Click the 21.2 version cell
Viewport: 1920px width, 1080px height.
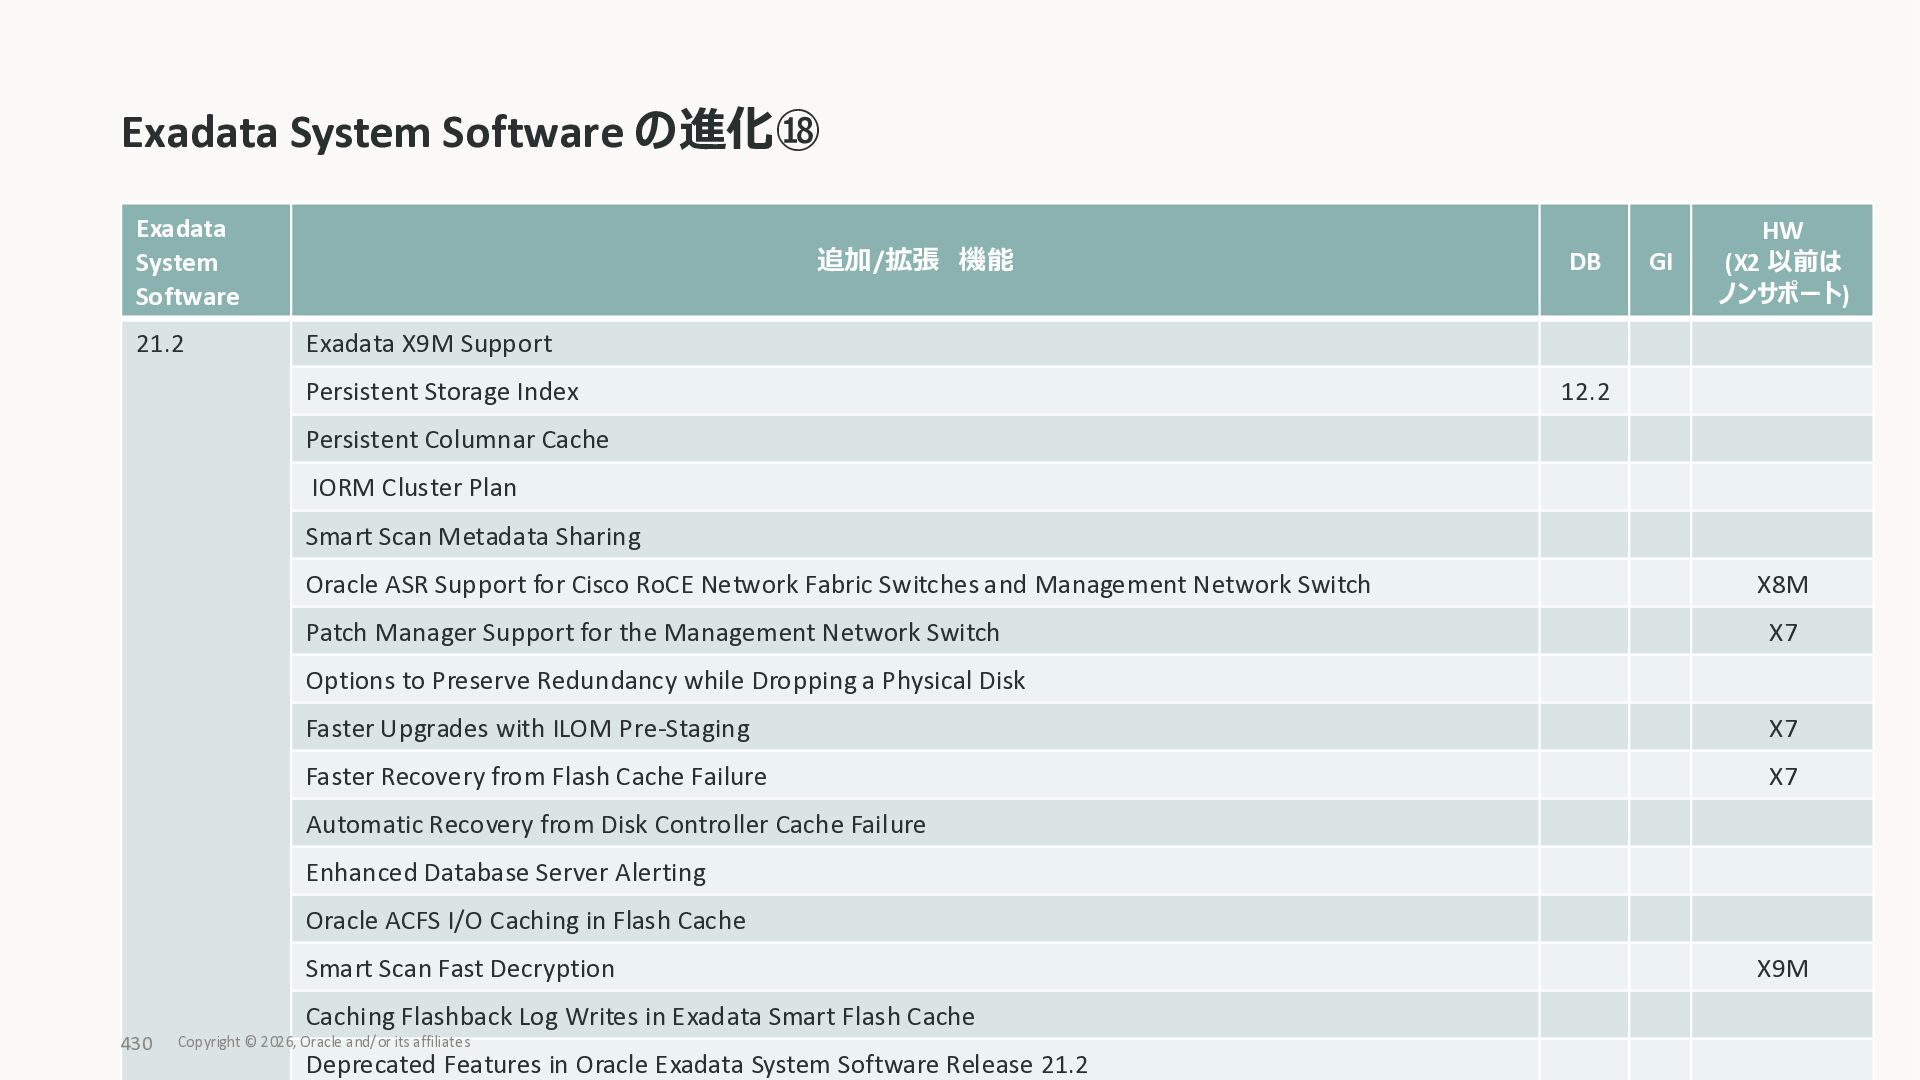[160, 344]
